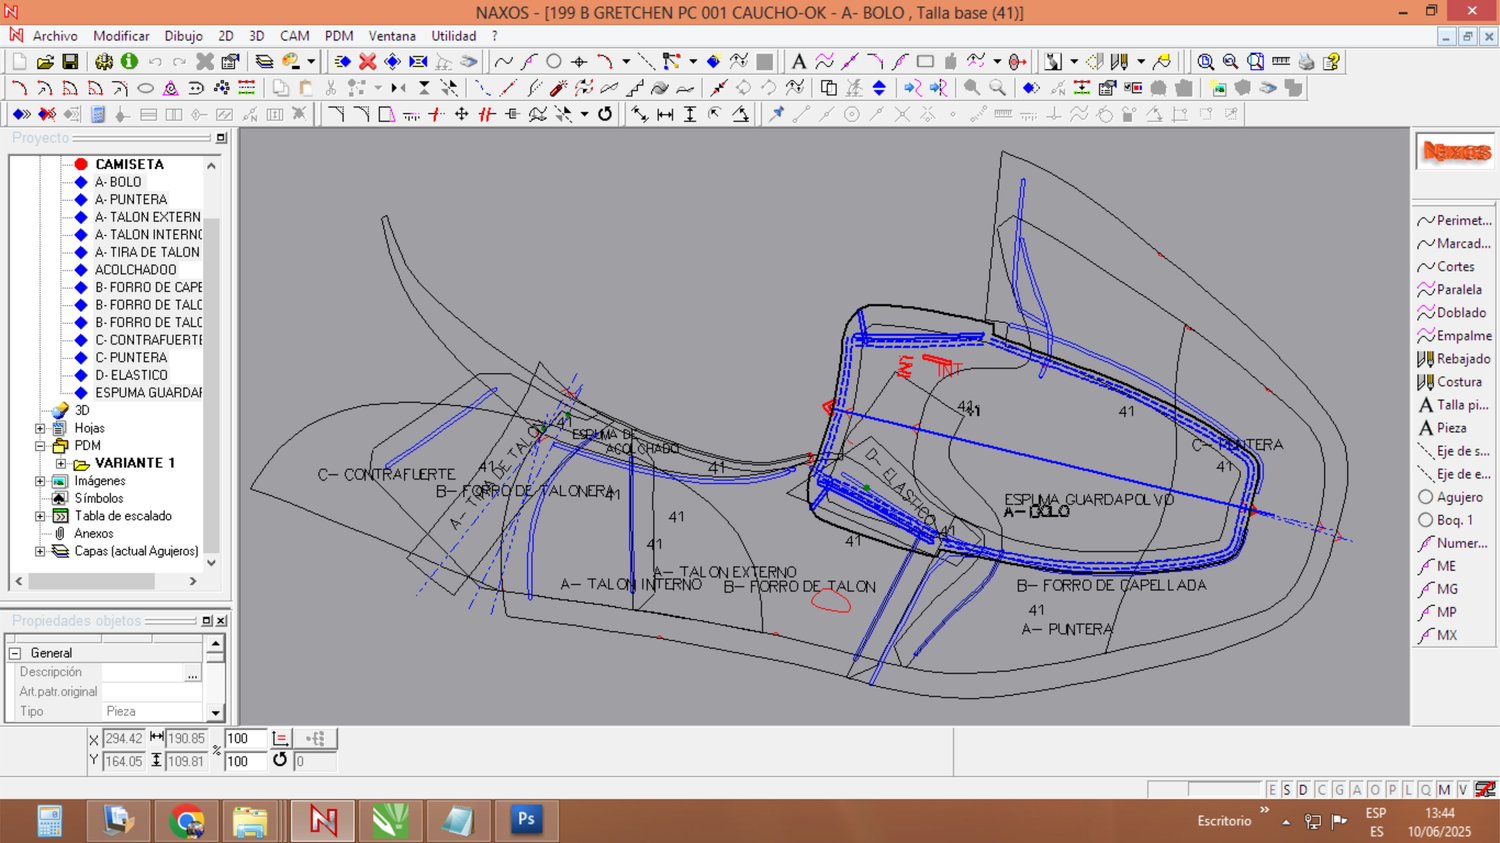
Task: Select A- PUNTERA in project tree
Action: [x=130, y=200]
